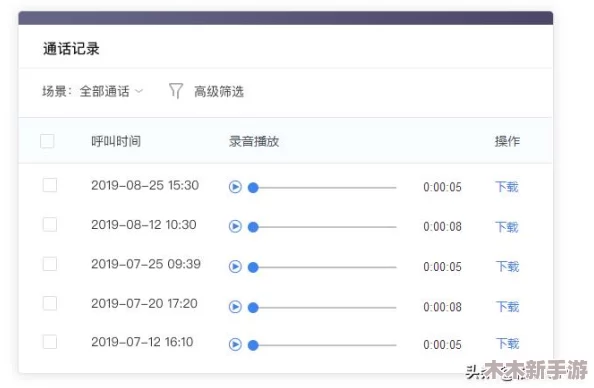Click the 录音播放 column header
594x388 pixels.
pyautogui.click(x=254, y=141)
